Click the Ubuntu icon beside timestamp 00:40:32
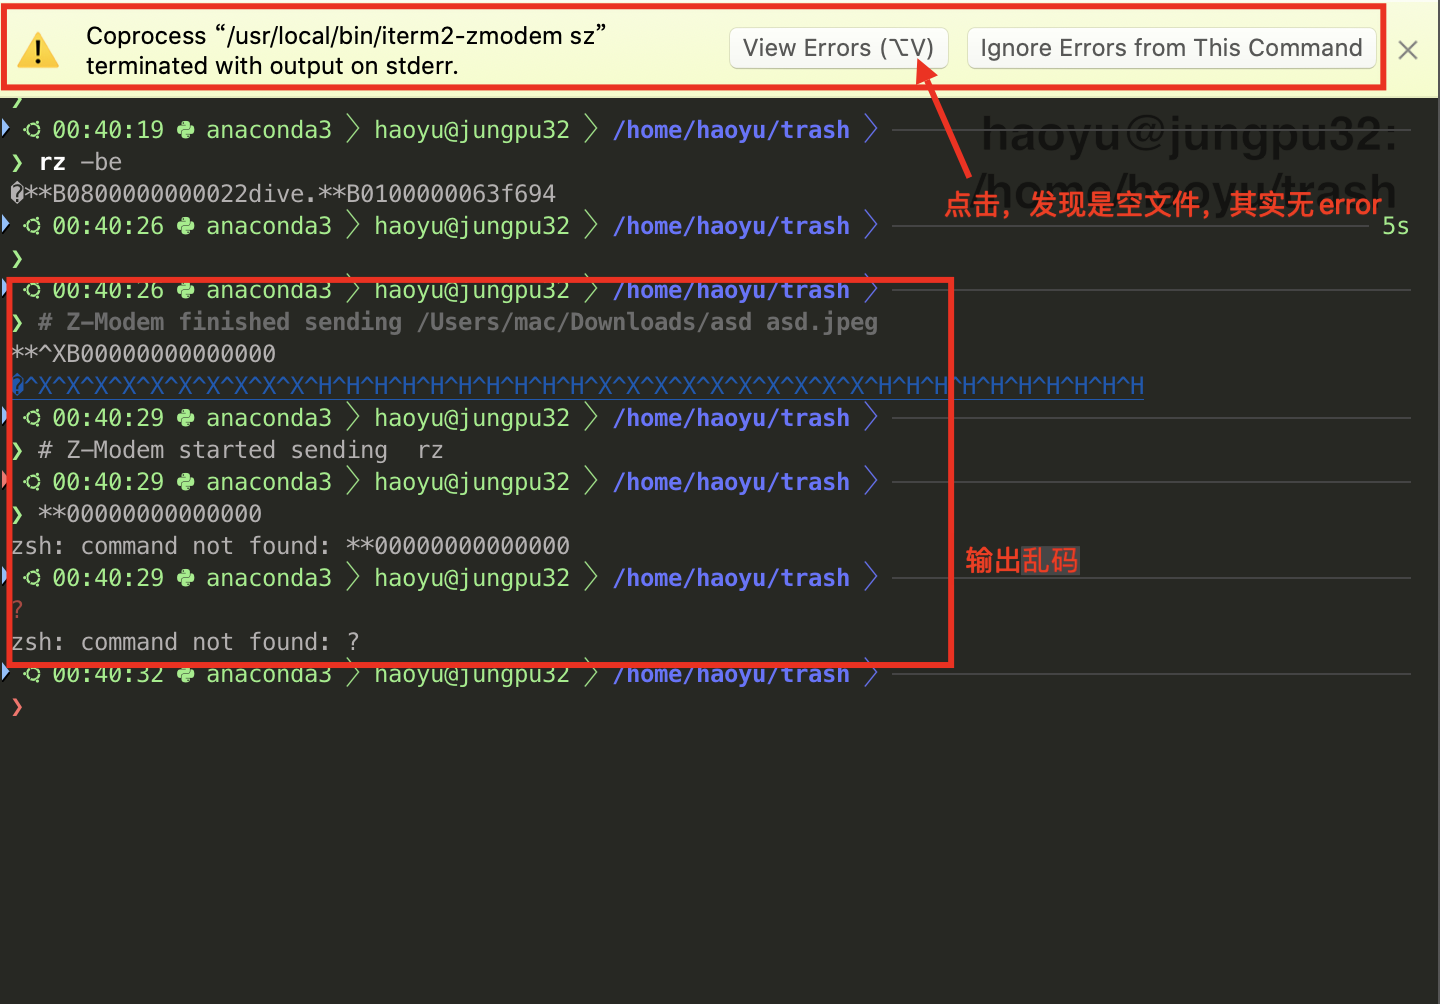This screenshot has width=1440, height=1004. point(32,675)
